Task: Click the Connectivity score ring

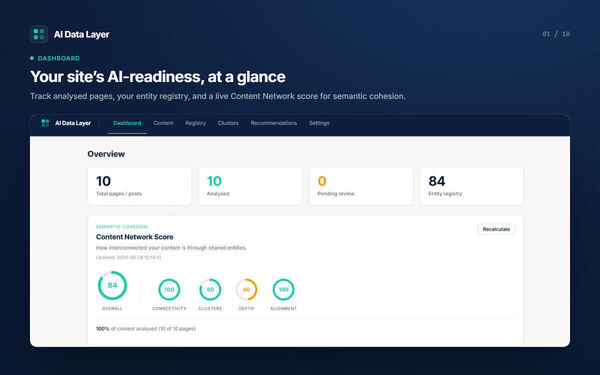Action: (169, 290)
